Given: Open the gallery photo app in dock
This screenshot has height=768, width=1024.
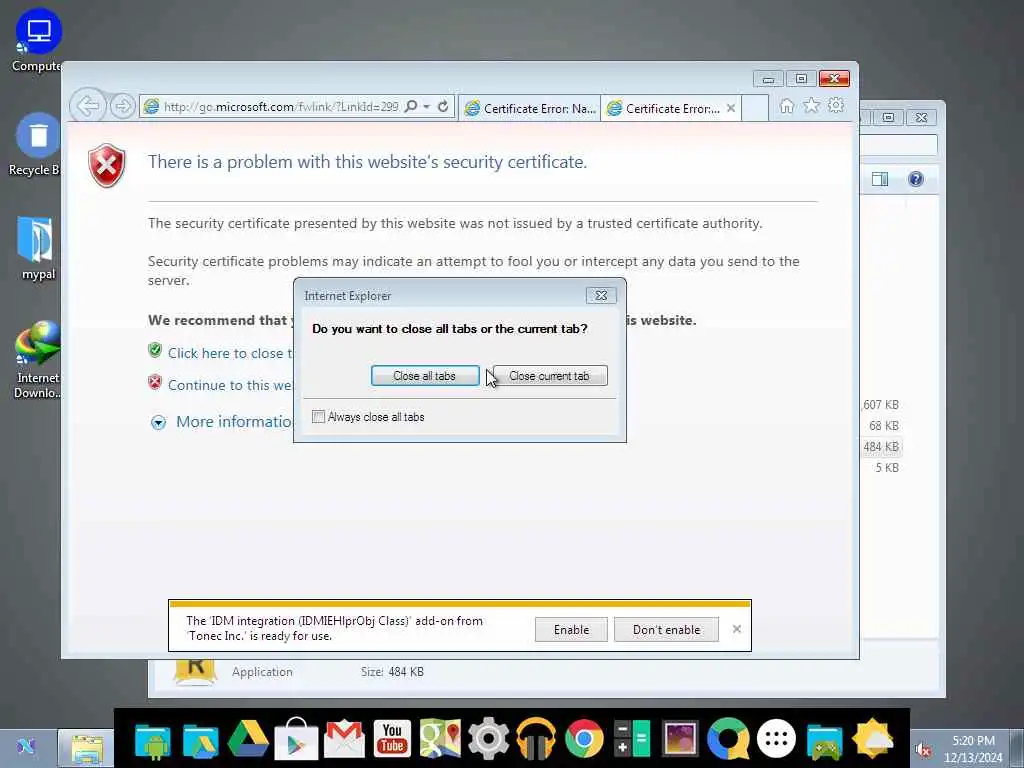Looking at the screenshot, I should (680, 739).
